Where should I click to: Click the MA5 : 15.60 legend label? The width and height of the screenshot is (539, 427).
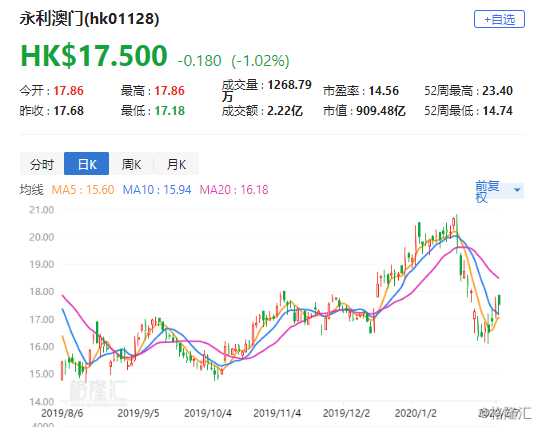click(82, 190)
